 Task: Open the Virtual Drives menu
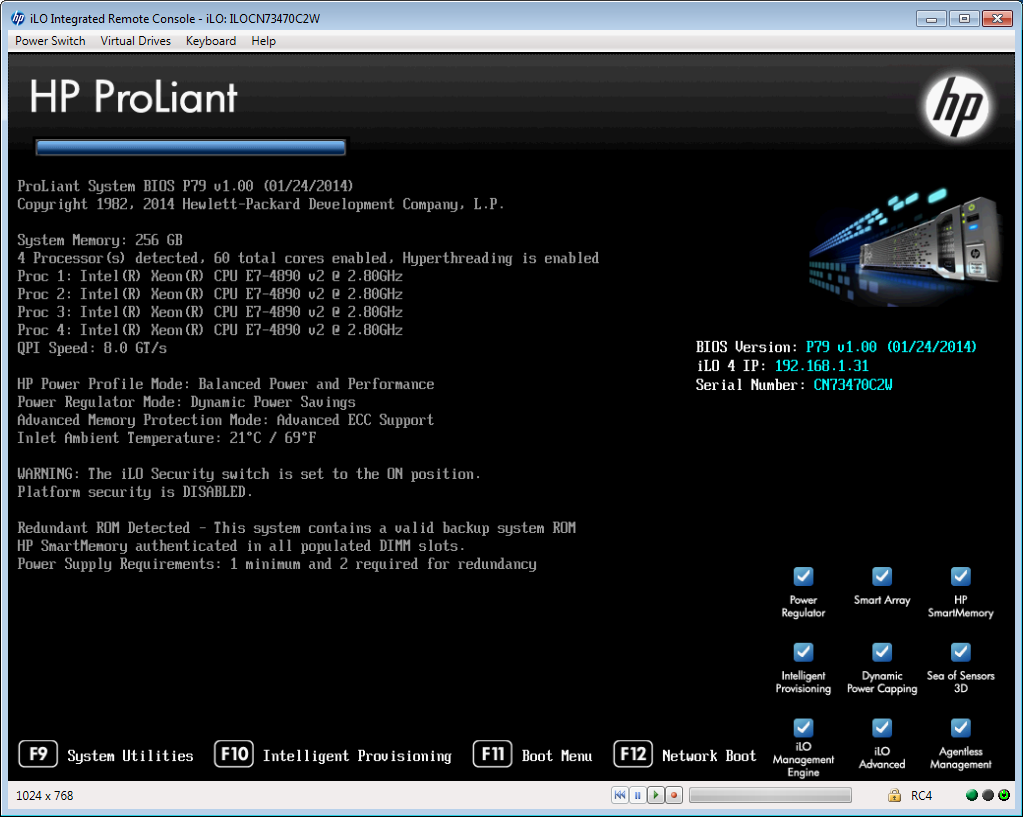point(135,41)
